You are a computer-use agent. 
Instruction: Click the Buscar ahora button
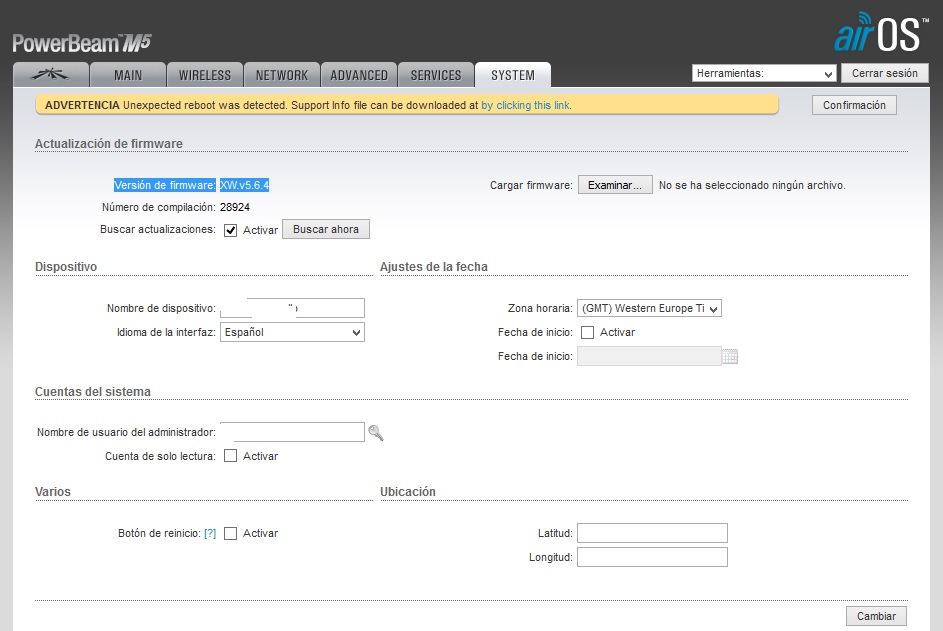pyautogui.click(x=326, y=229)
